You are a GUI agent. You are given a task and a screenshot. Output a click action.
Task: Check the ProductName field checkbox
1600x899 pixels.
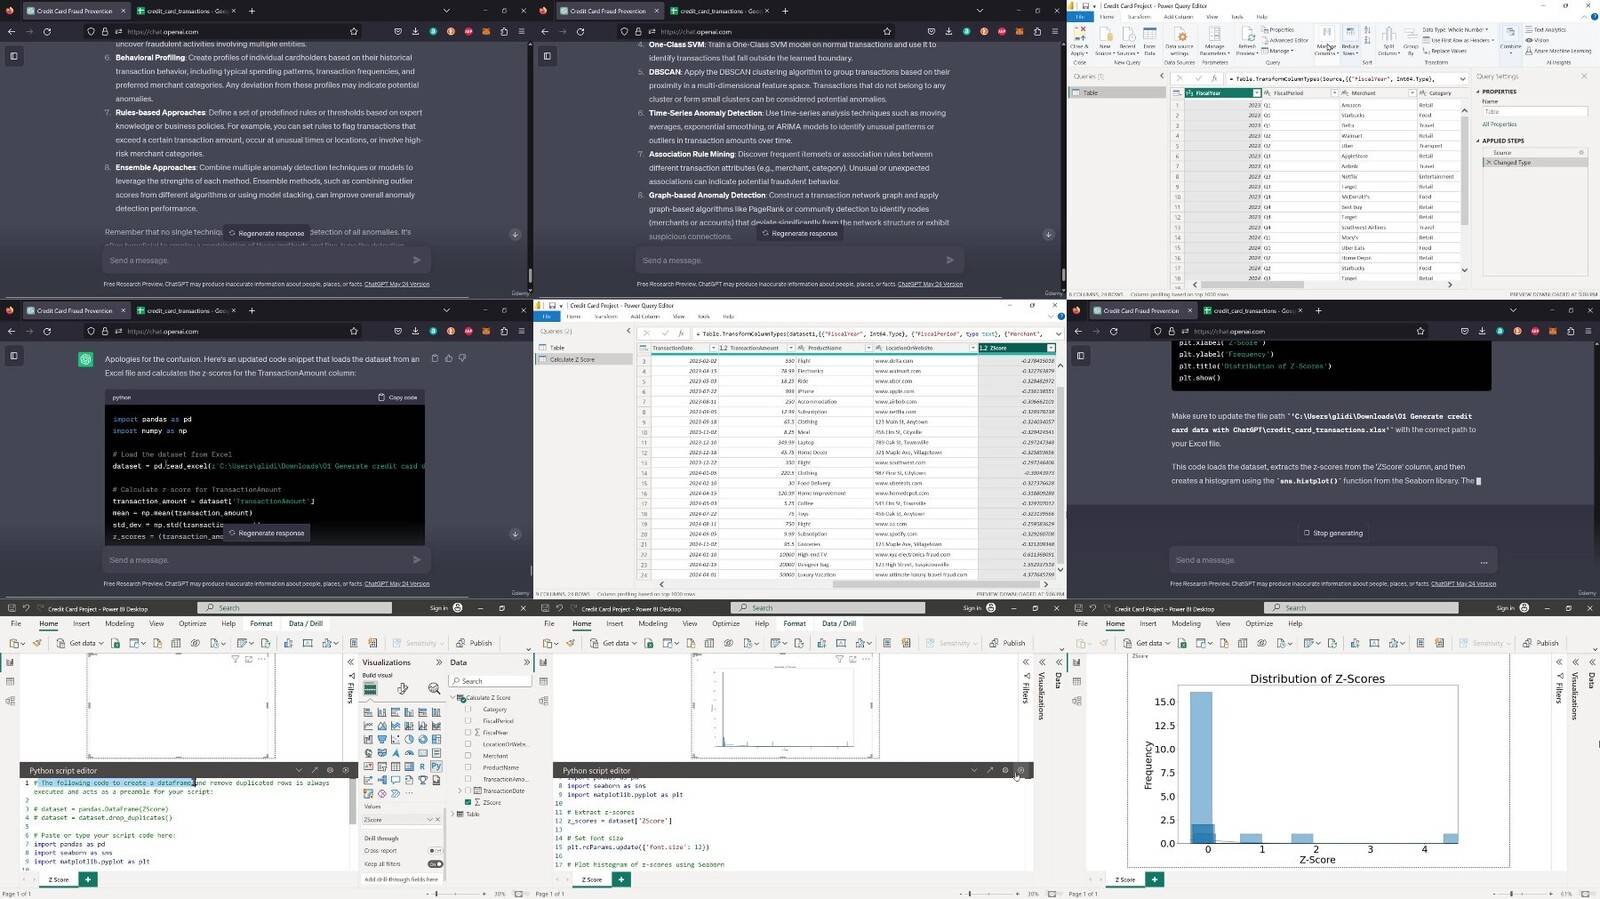click(468, 767)
